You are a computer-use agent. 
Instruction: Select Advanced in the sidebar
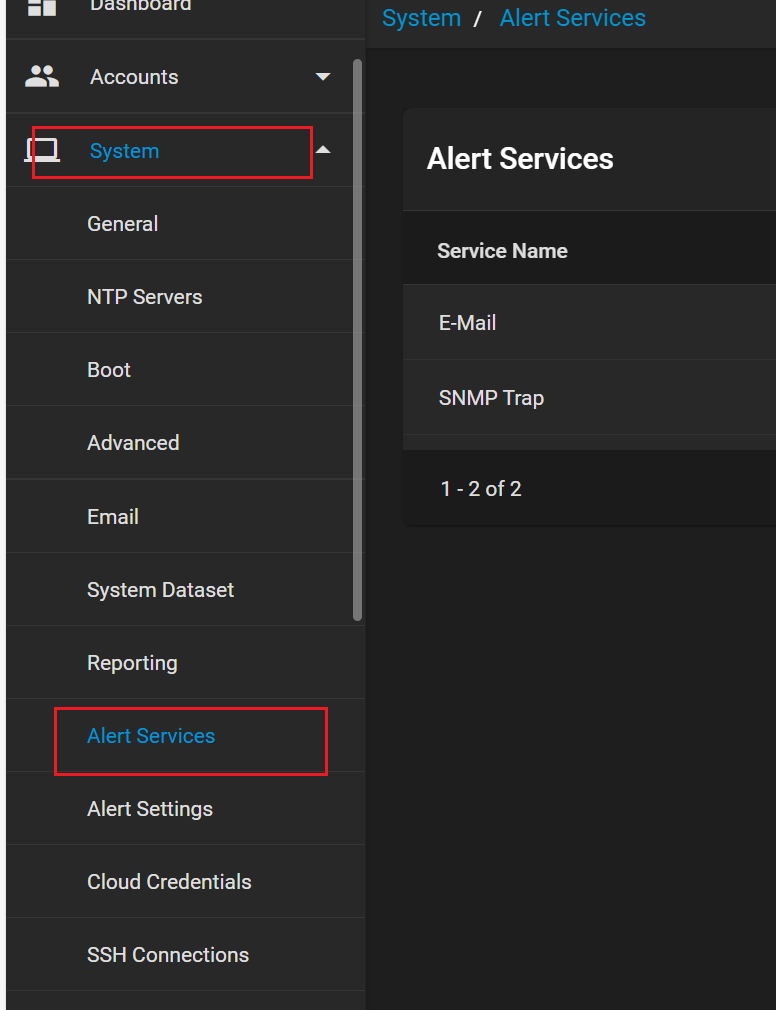[133, 443]
